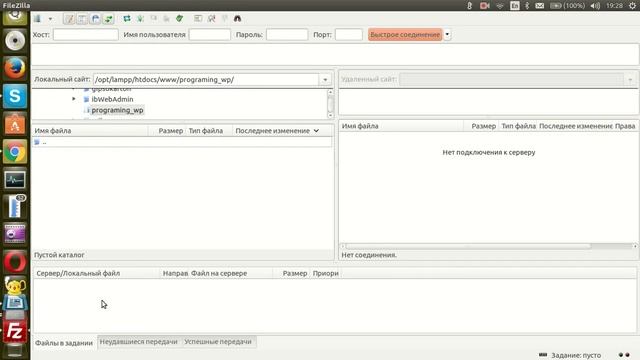640x360 pixels.
Task: Open the directory listing filters dialog
Action: point(198,19)
